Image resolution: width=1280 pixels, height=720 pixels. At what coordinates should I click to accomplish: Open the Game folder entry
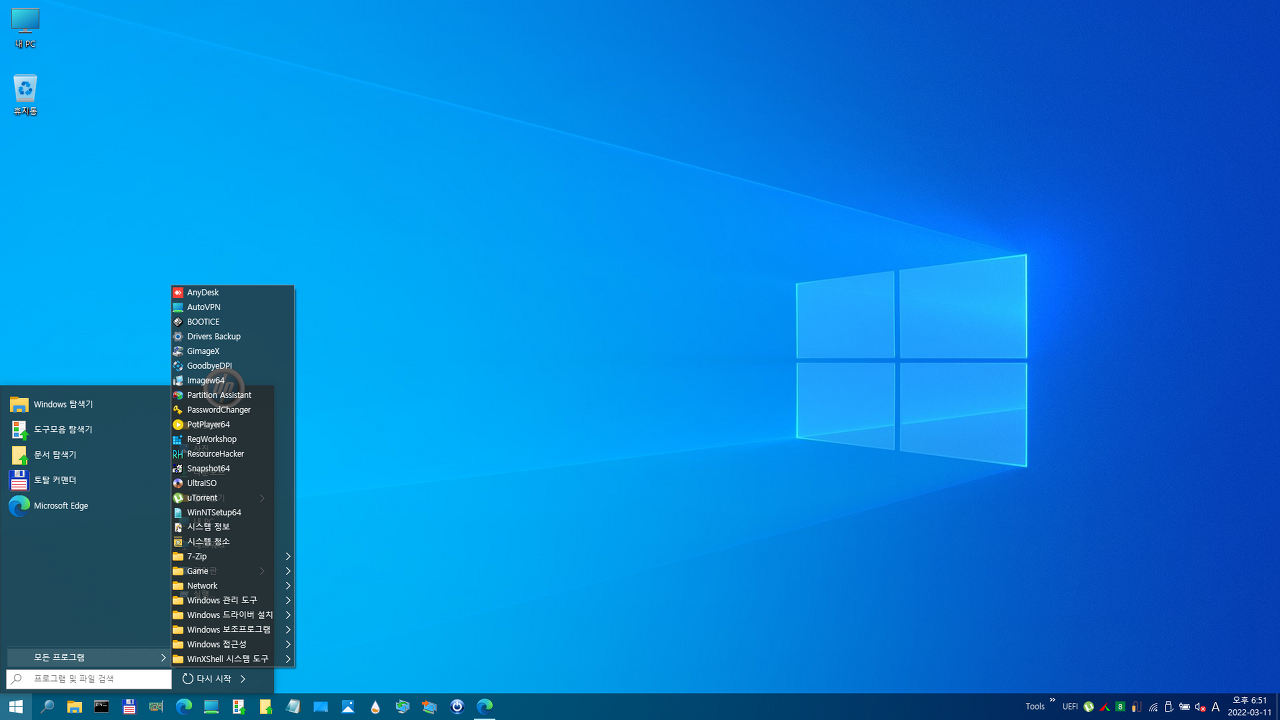pos(233,571)
